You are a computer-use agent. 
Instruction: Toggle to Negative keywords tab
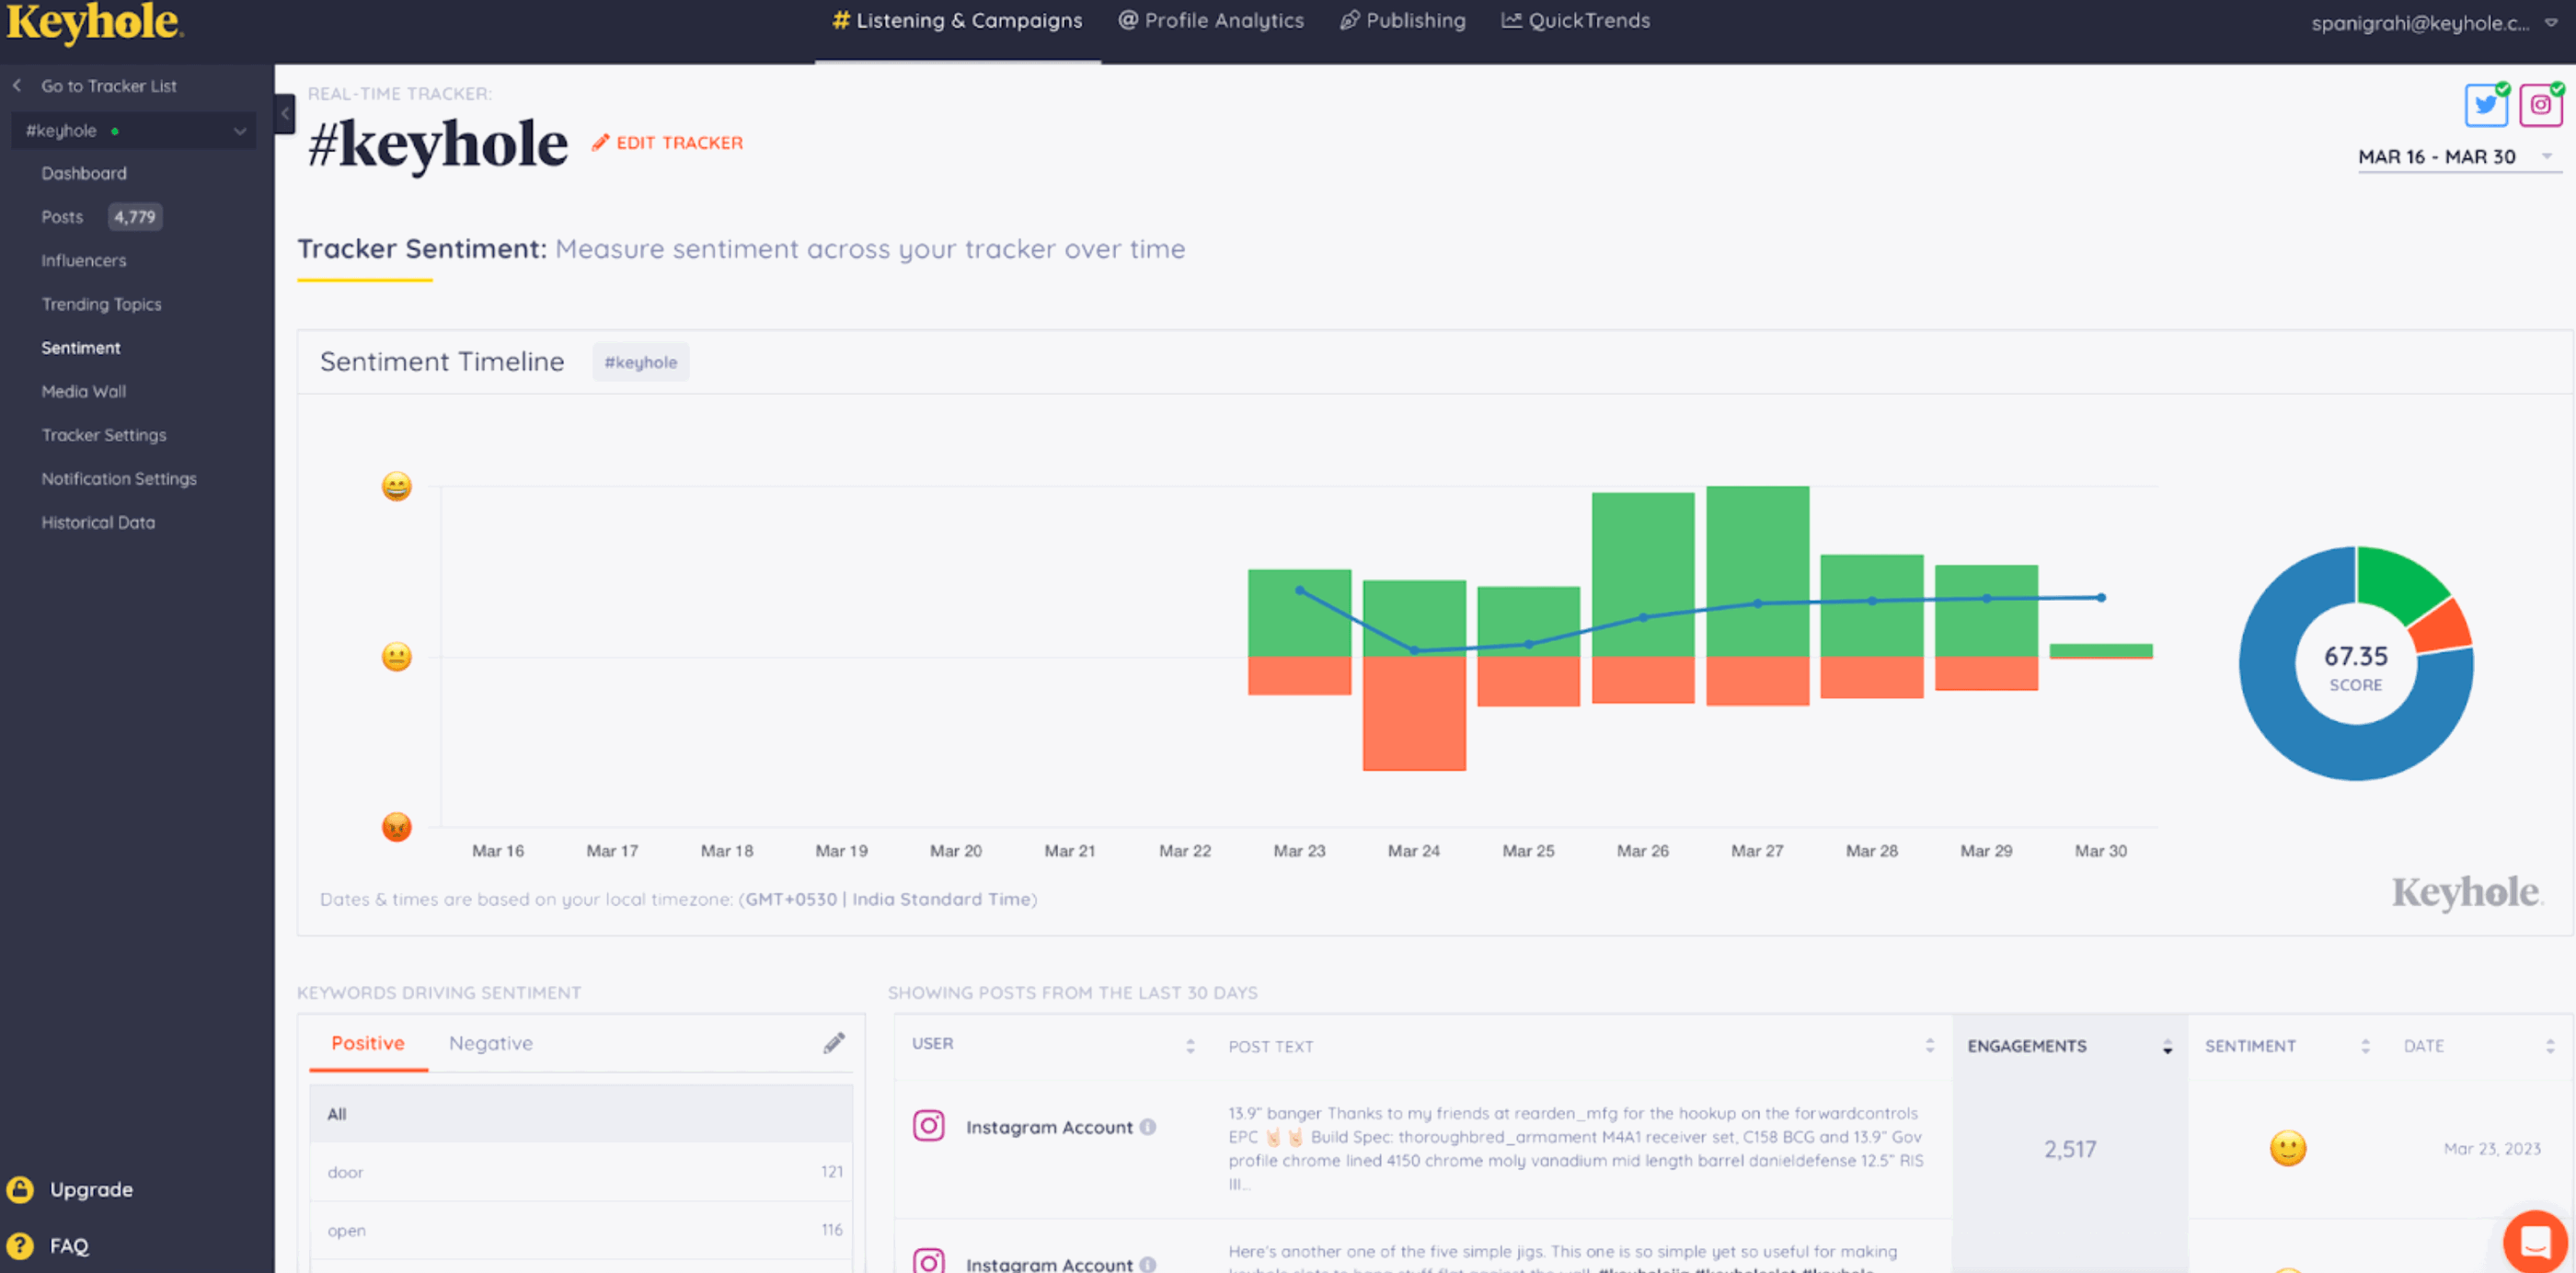[x=491, y=1043]
